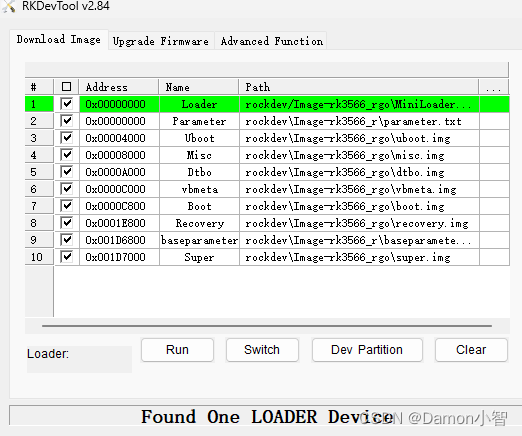Image resolution: width=522 pixels, height=436 pixels.
Task: Uncheck the baseparameter row checkbox
Action: pyautogui.click(x=67, y=240)
